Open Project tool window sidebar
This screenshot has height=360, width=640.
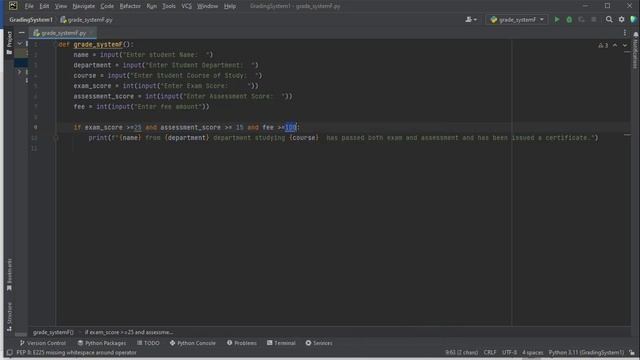click(x=9, y=43)
